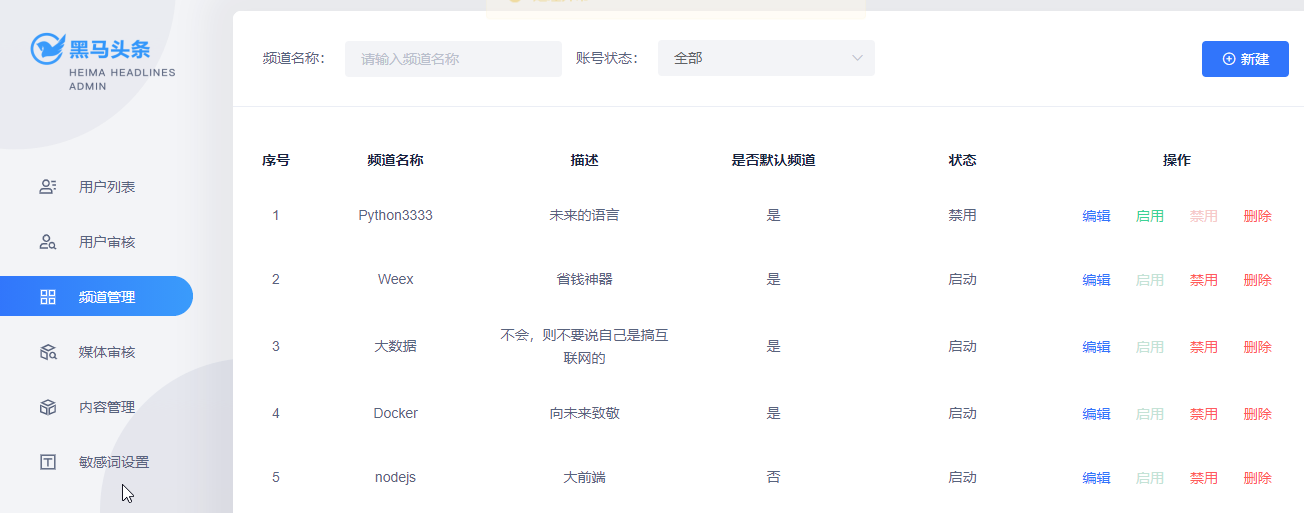This screenshot has height=513, width=1304.
Task: Edit the Weex channel
Action: click(1096, 280)
